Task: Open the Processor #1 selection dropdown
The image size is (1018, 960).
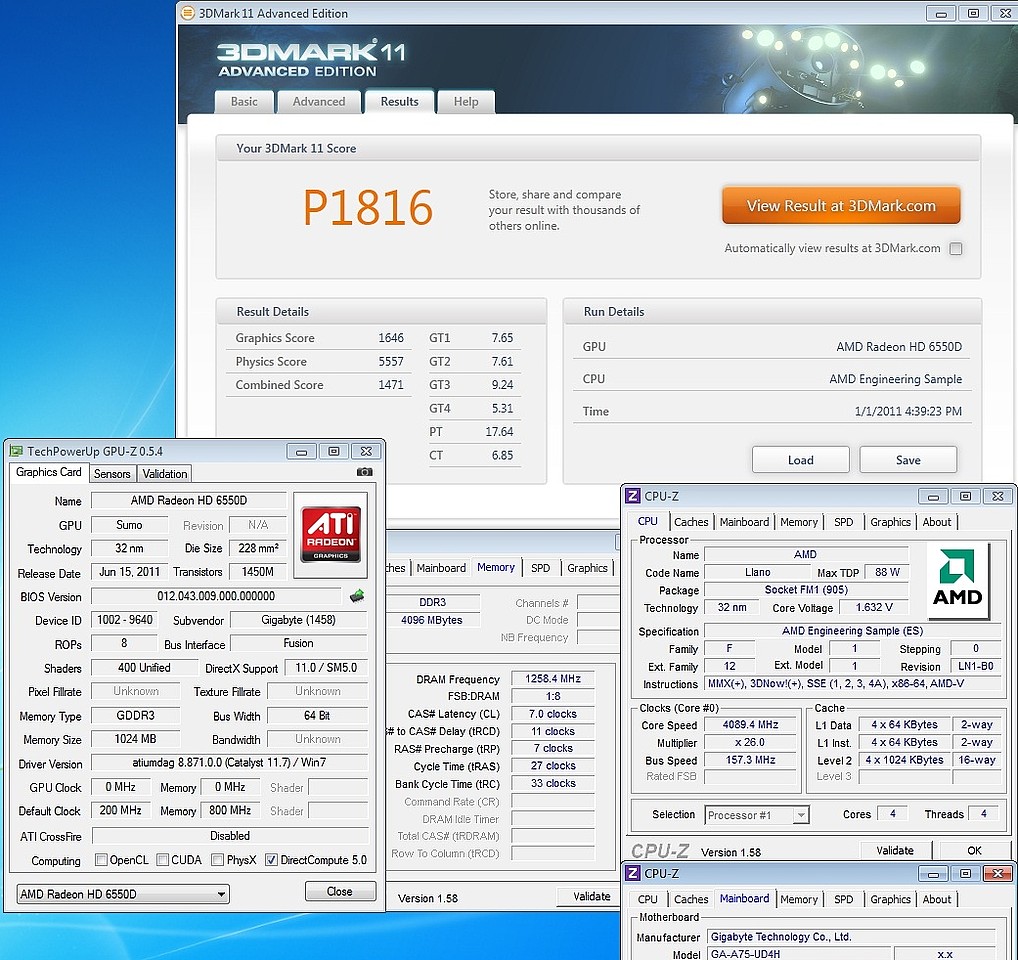Action: (757, 815)
